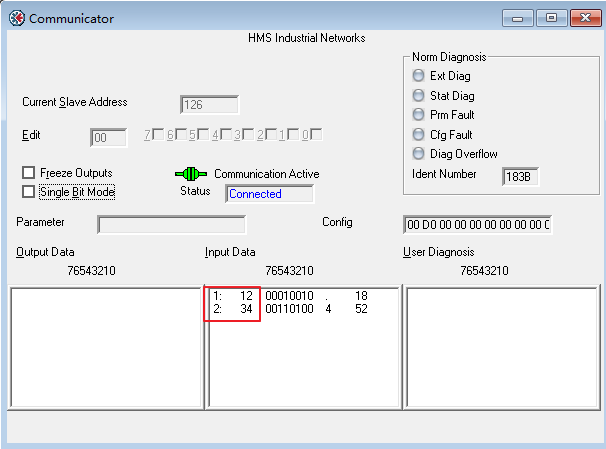The image size is (606, 449).
Task: Close the Communicator window
Action: pos(586,18)
